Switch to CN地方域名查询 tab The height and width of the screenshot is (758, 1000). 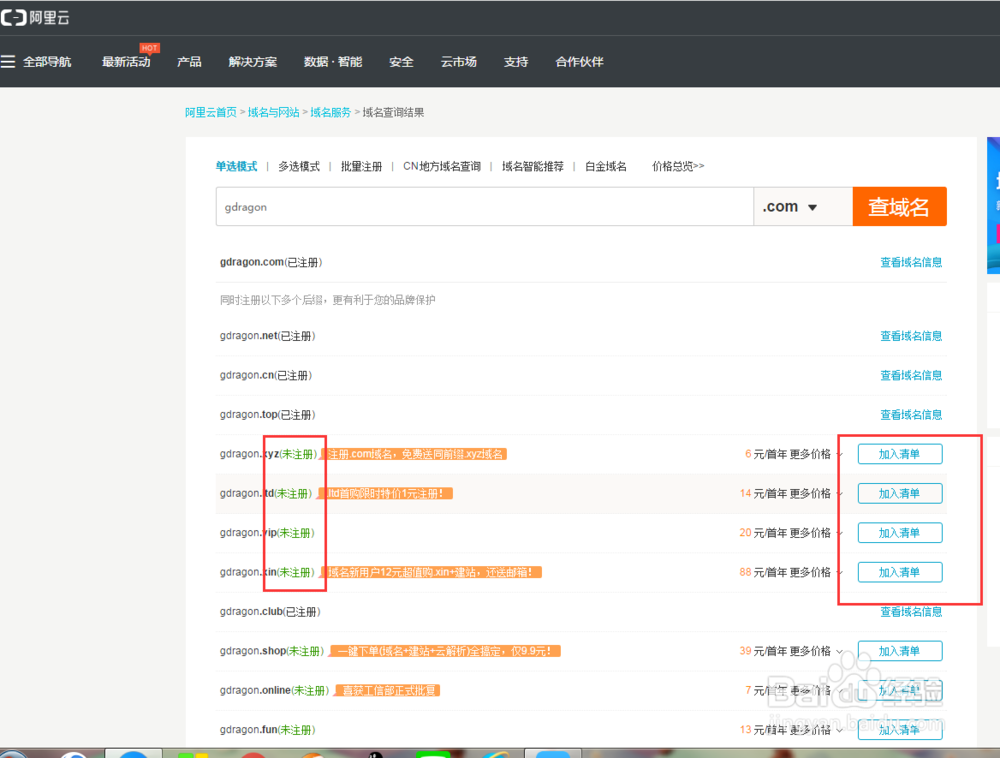[441, 166]
